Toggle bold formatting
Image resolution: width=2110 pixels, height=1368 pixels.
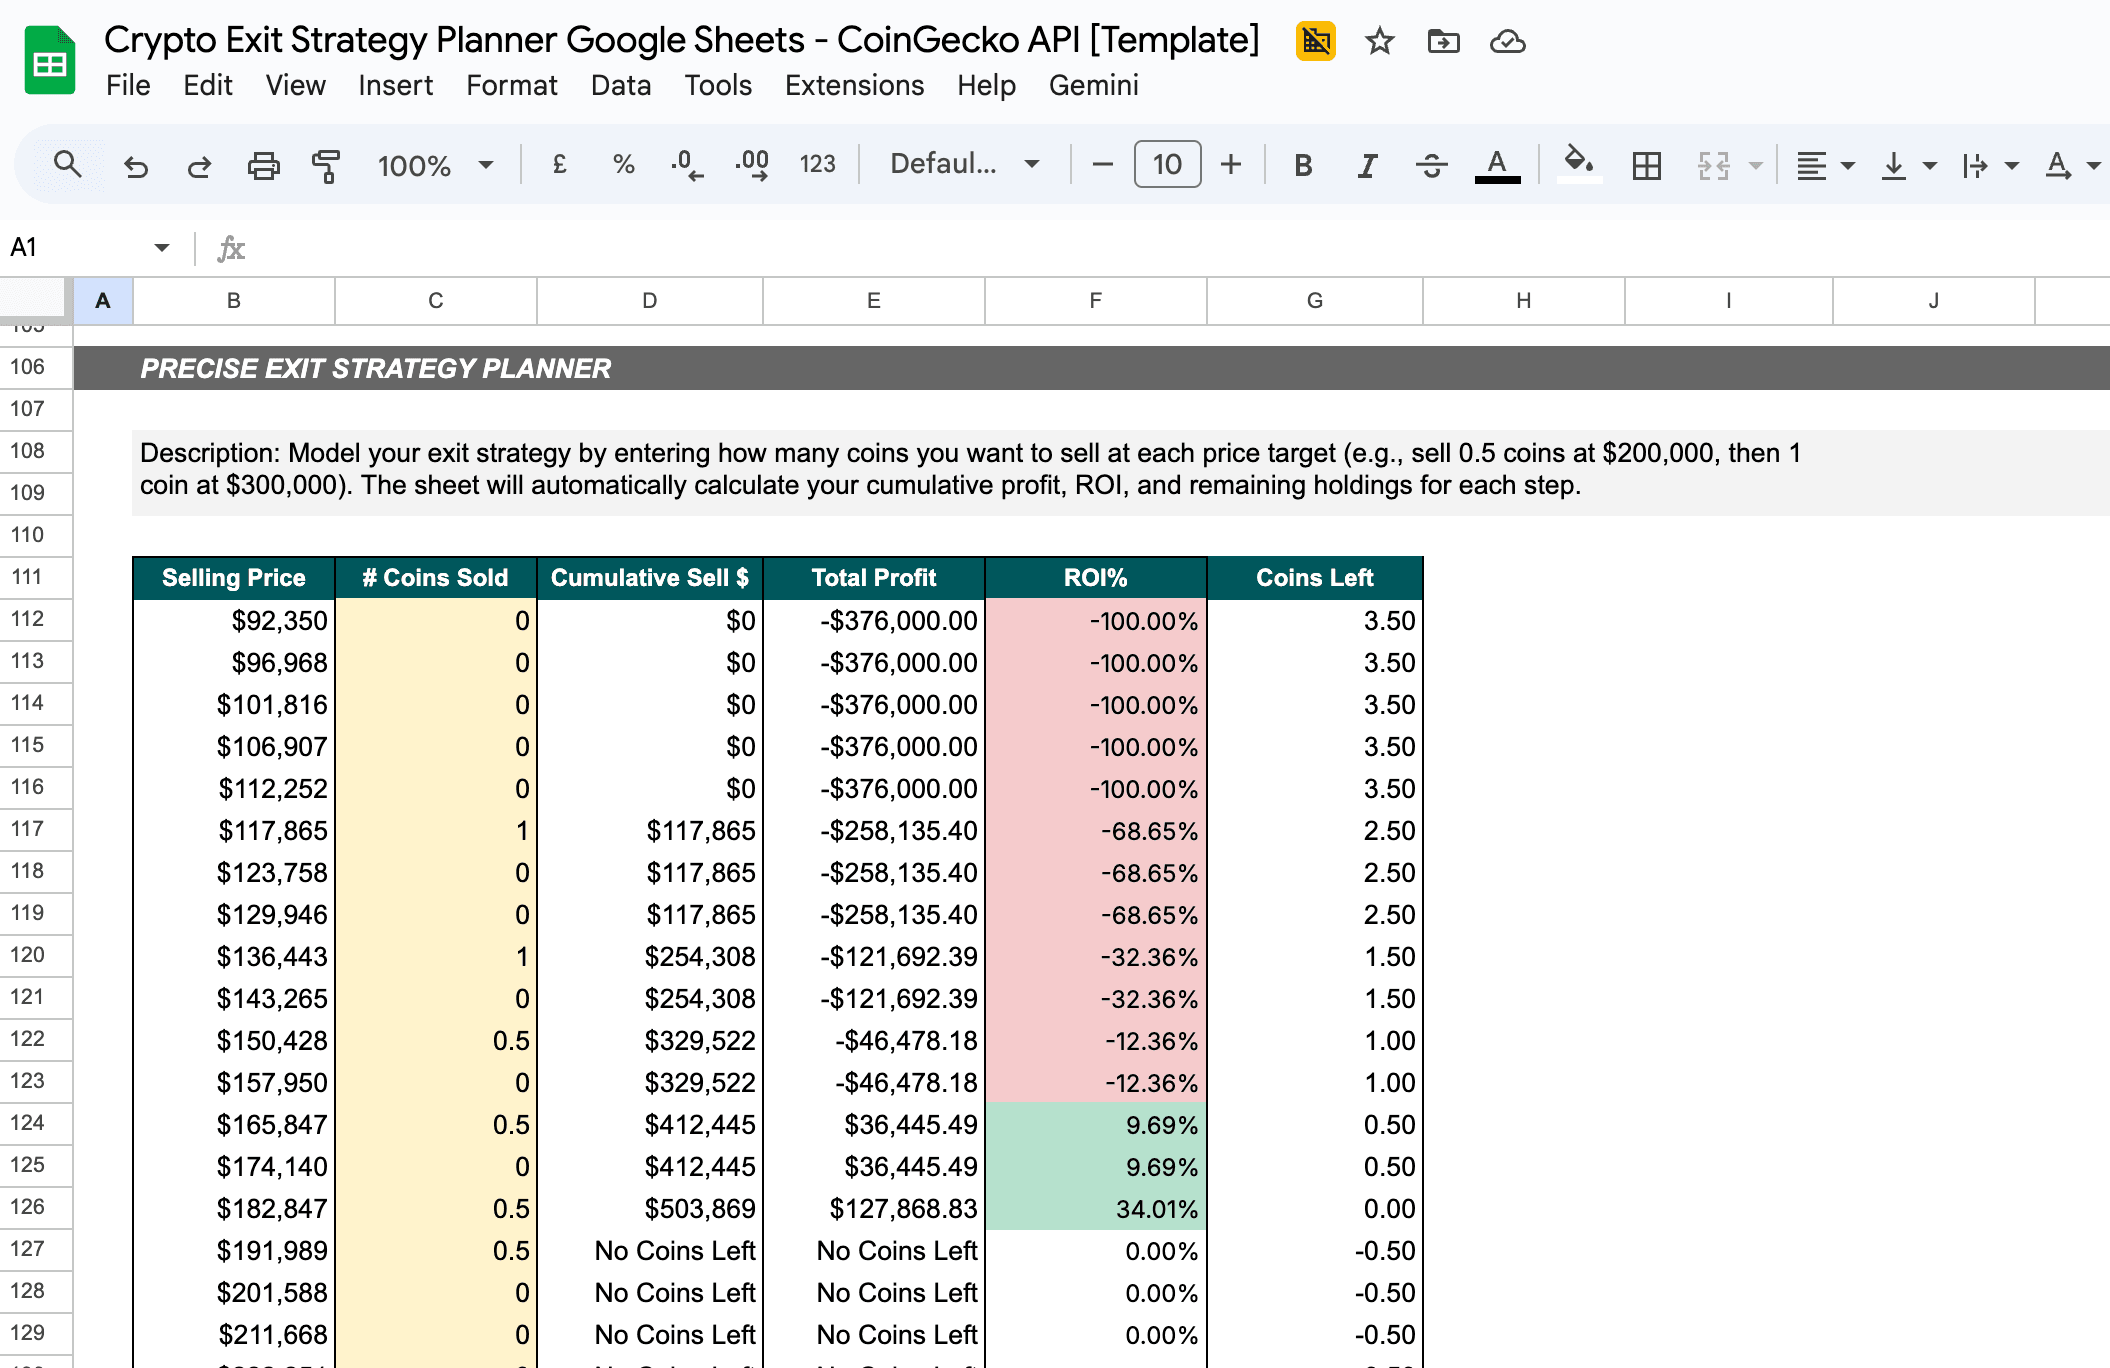(1303, 165)
